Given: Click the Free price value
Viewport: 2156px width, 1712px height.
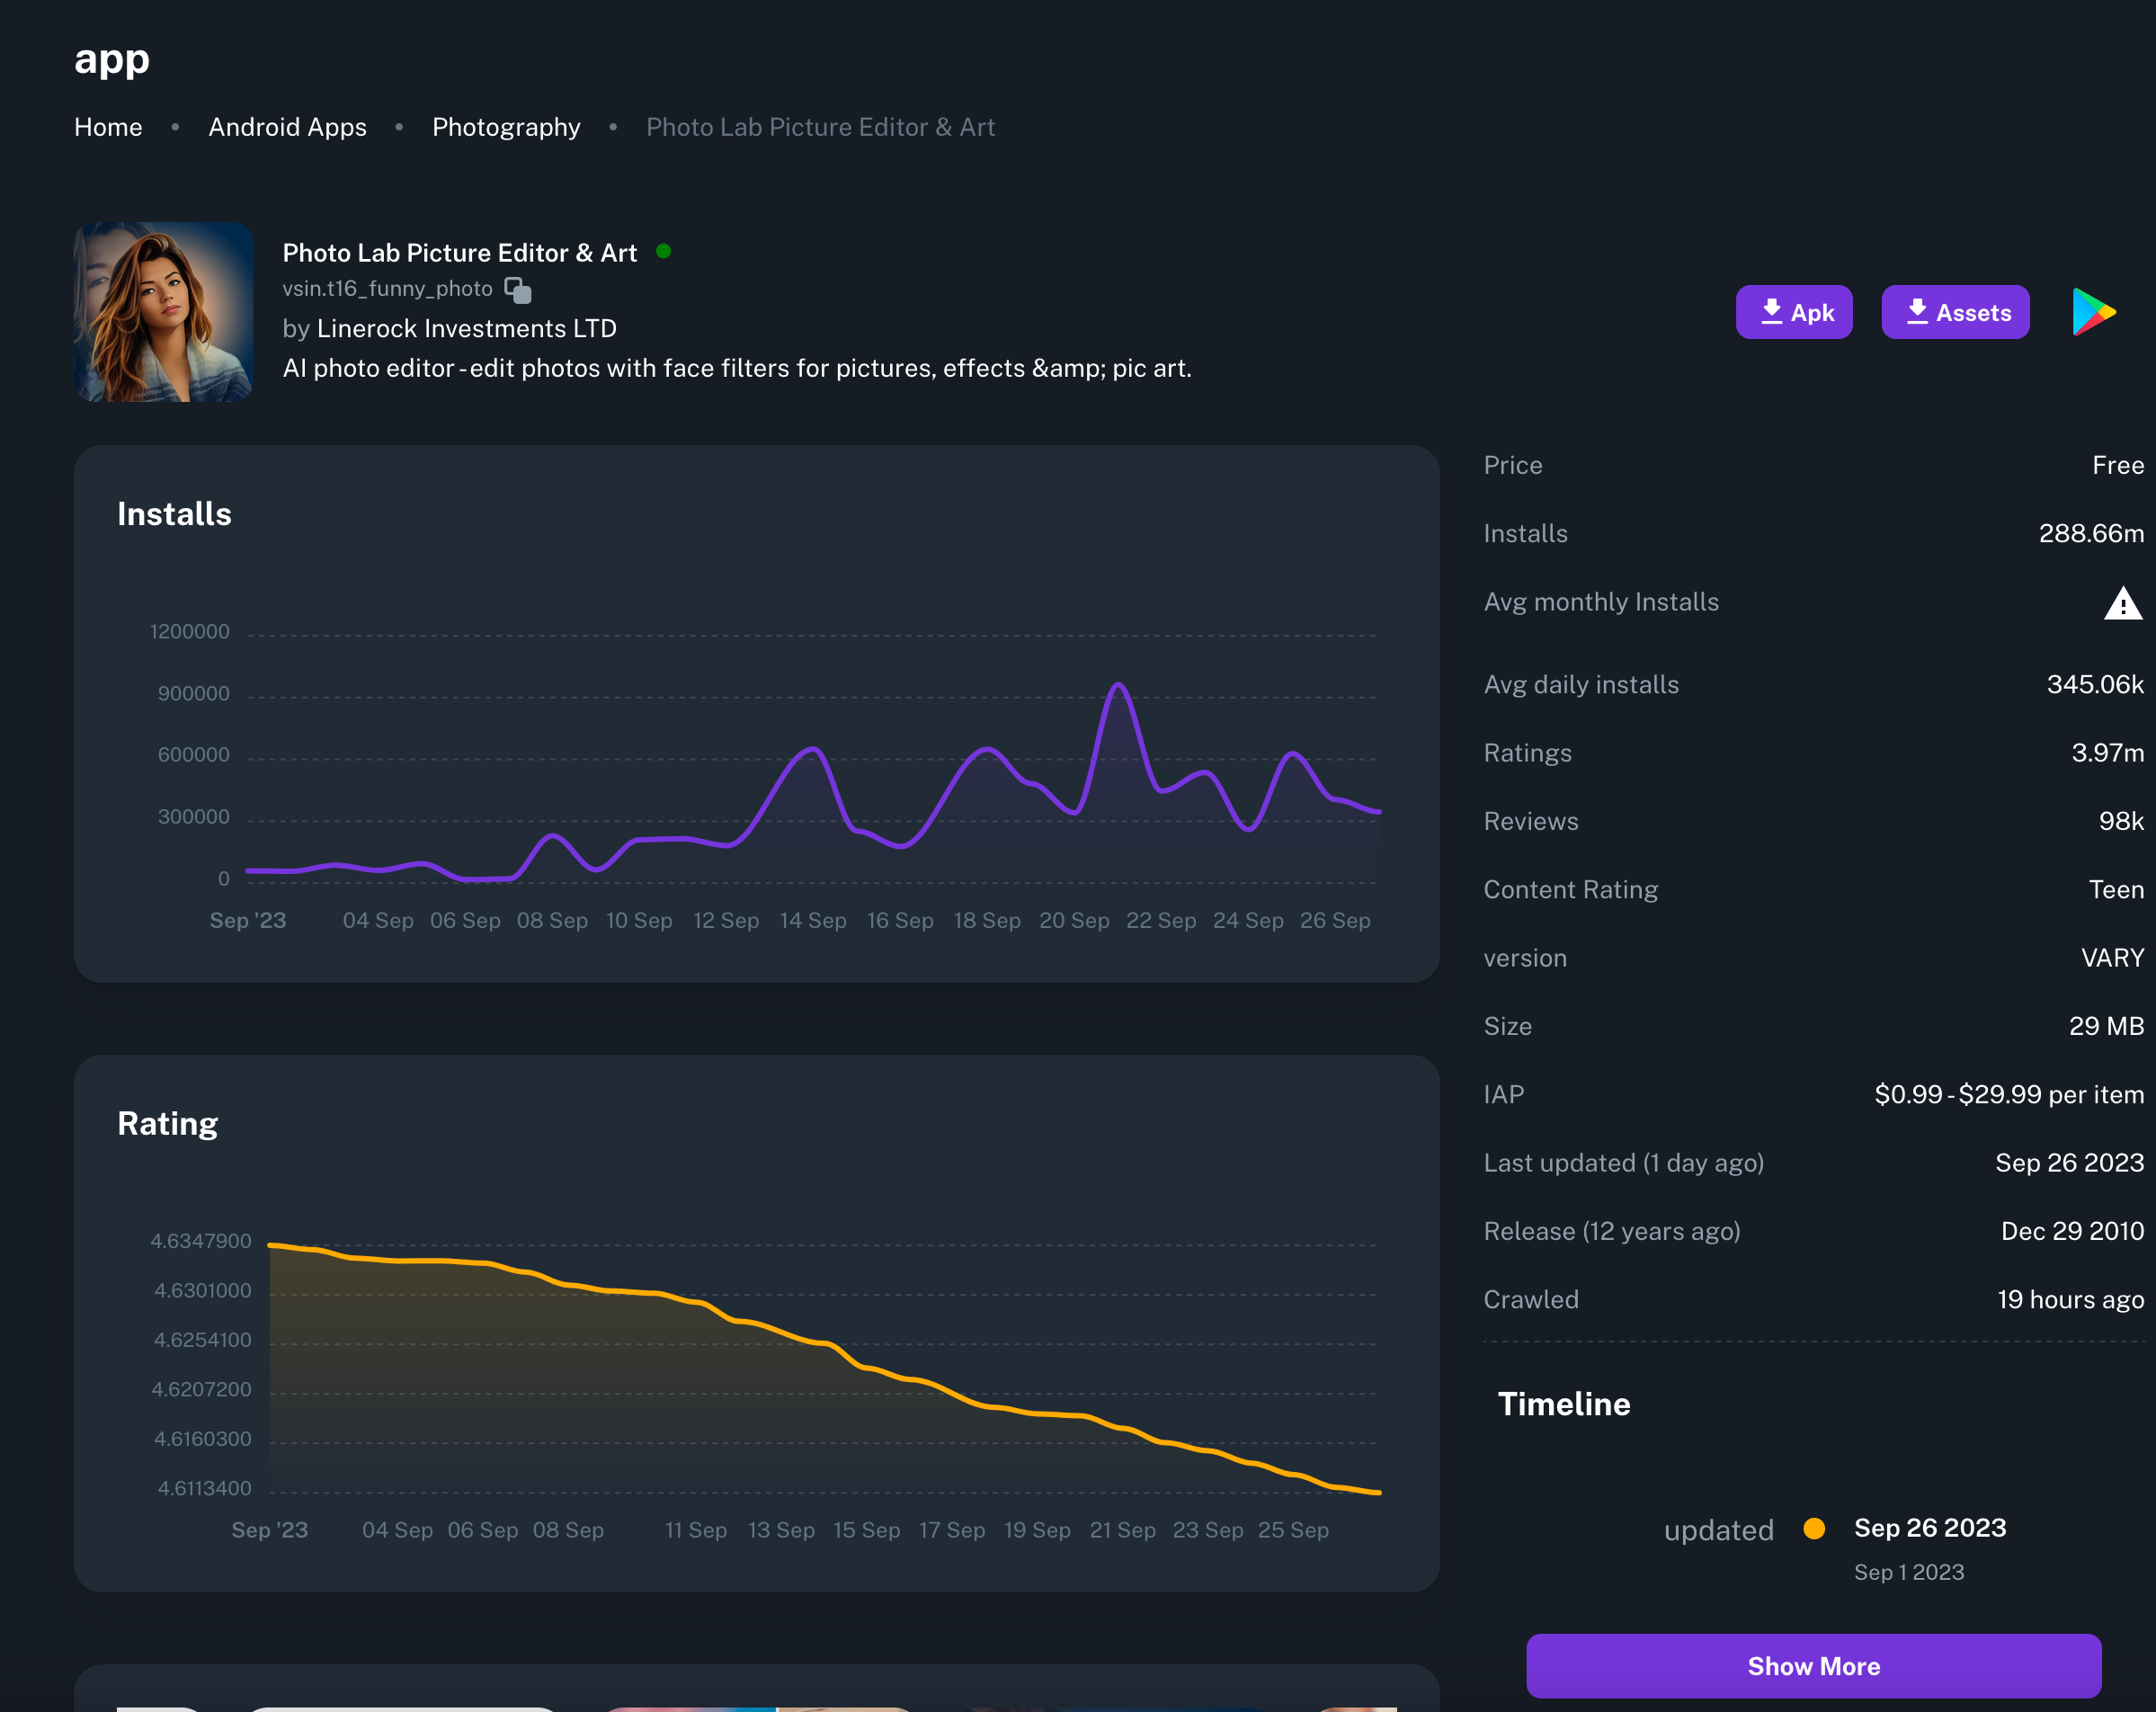Looking at the screenshot, I should 2118,465.
